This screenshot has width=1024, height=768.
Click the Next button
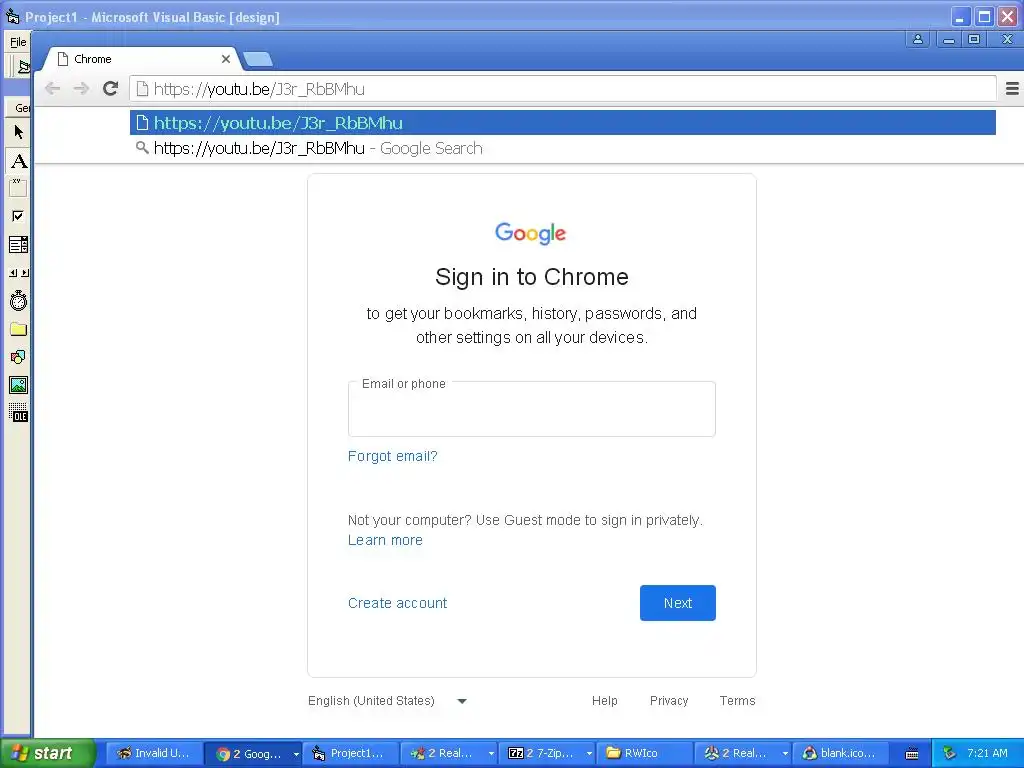pyautogui.click(x=678, y=603)
